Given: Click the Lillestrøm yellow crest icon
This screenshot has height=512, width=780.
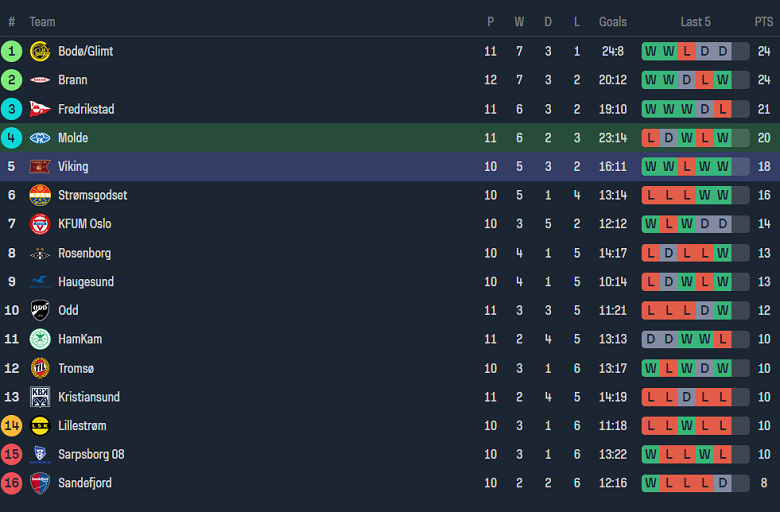Looking at the screenshot, I should tap(40, 426).
